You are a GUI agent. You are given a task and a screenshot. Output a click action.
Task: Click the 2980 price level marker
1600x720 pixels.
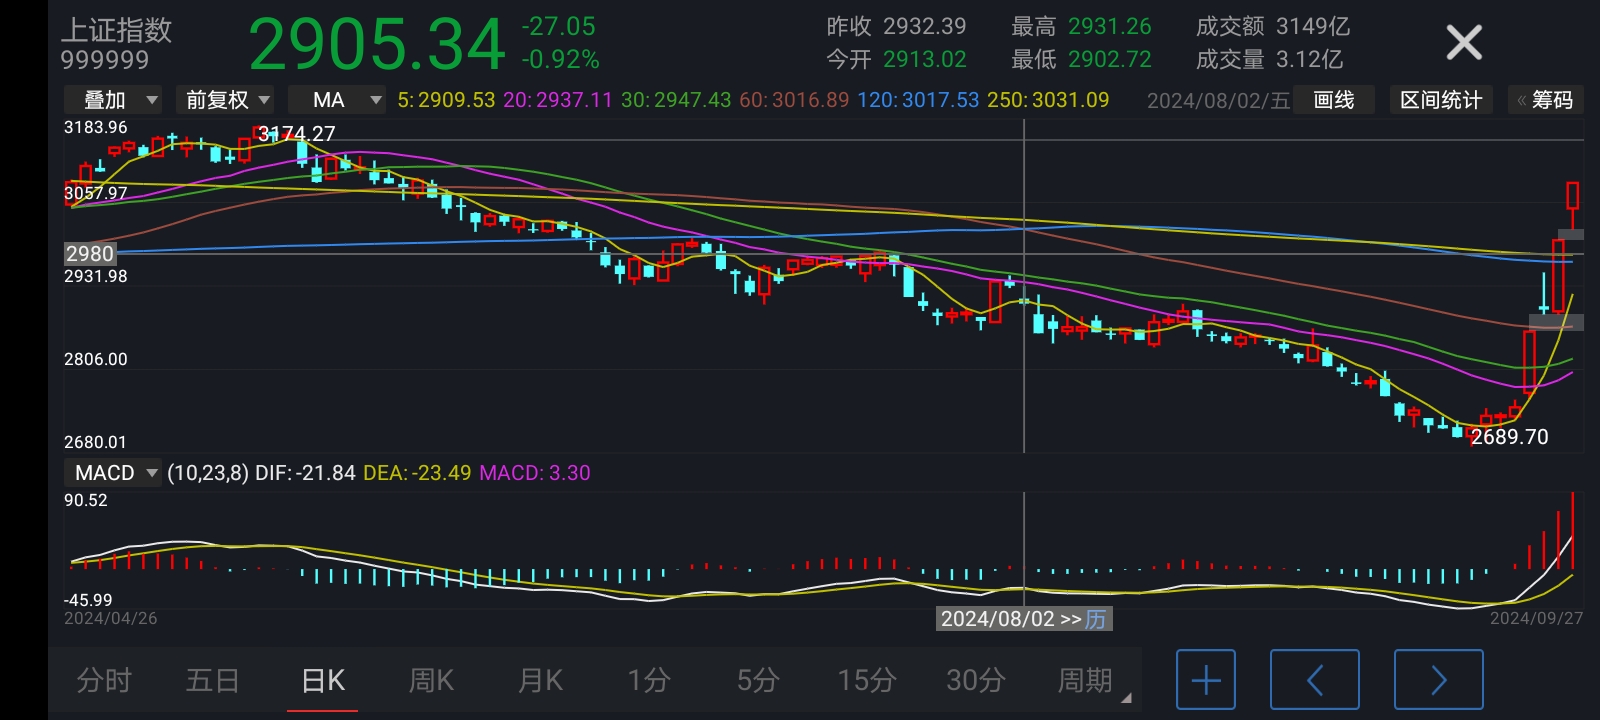point(90,254)
